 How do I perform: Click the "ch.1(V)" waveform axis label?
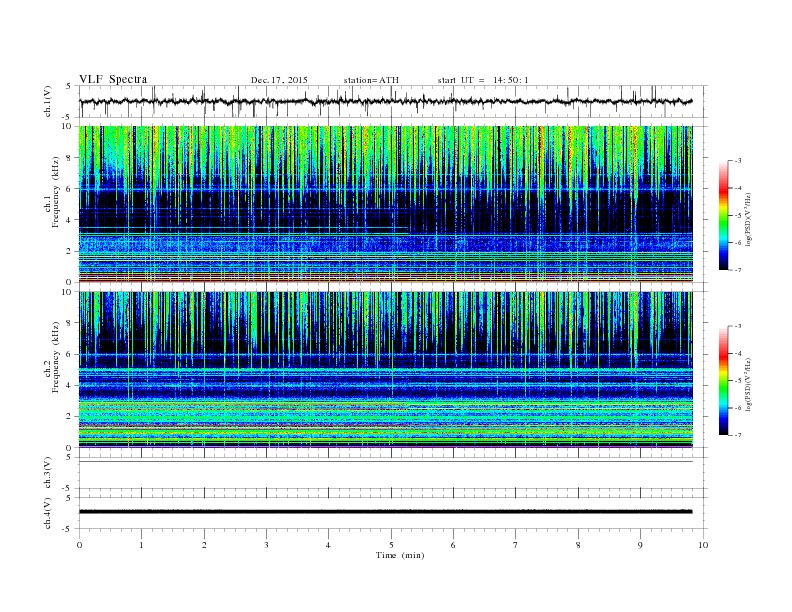tap(48, 101)
